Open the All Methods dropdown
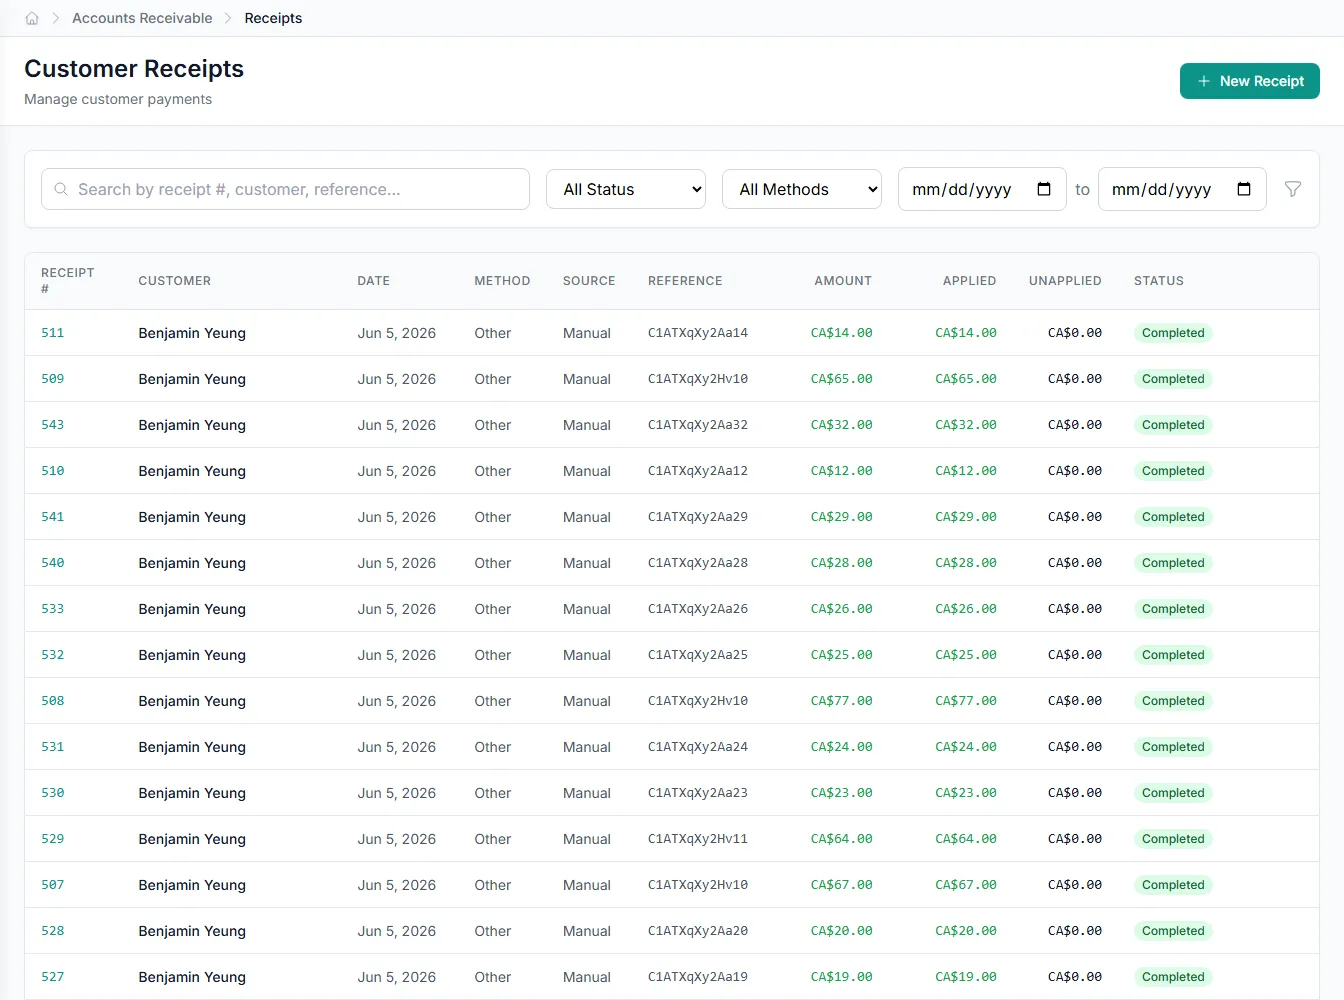This screenshot has width=1344, height=1000. 802,189
